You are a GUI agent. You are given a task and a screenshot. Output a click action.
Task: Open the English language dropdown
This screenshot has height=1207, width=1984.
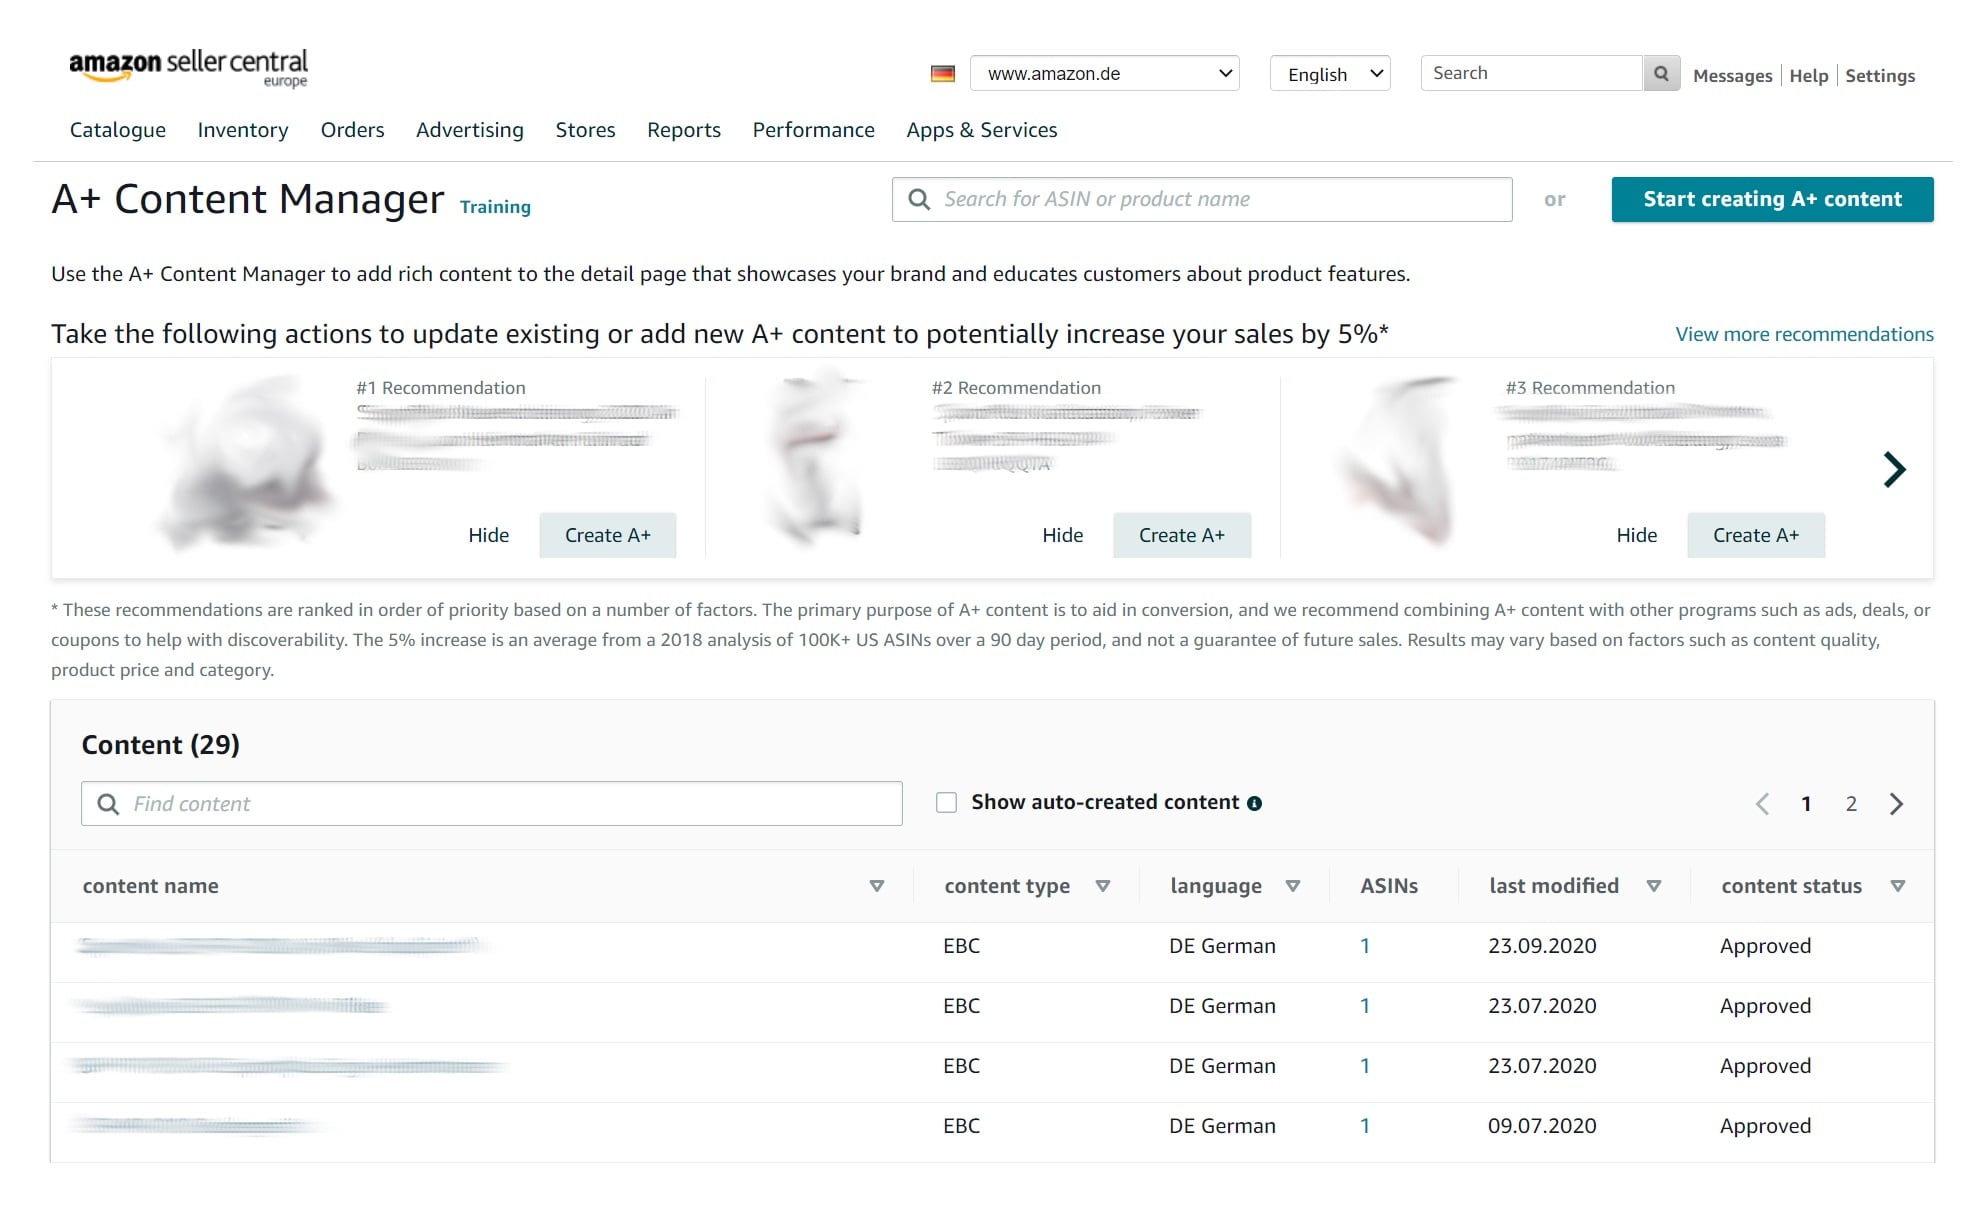coord(1330,73)
